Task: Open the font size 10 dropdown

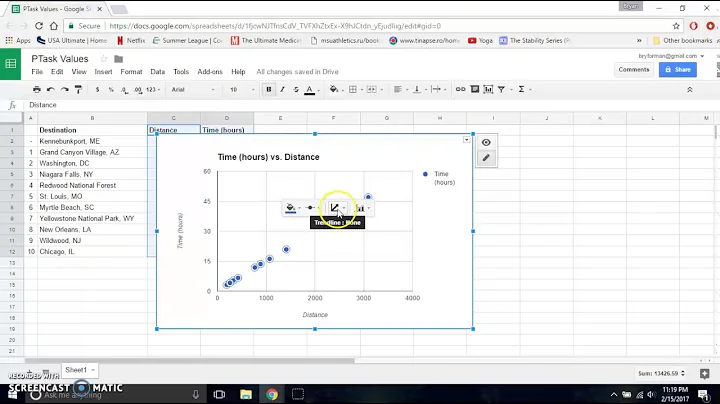Action: click(x=242, y=90)
